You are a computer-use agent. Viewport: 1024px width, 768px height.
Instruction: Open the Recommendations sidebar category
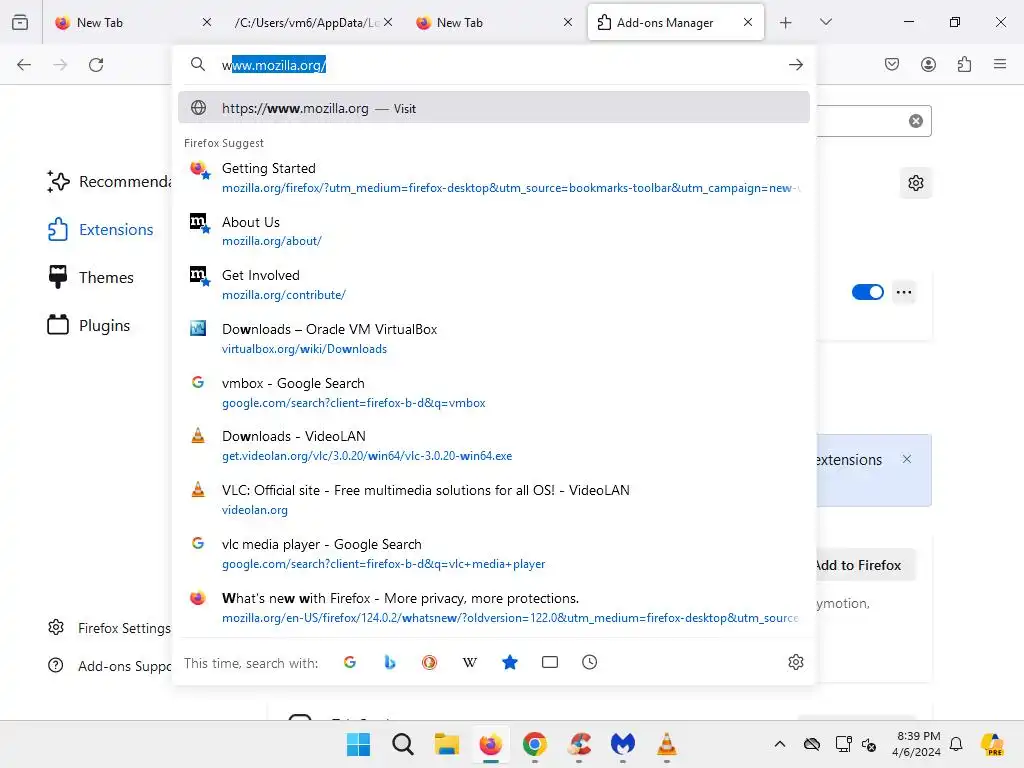[108, 182]
